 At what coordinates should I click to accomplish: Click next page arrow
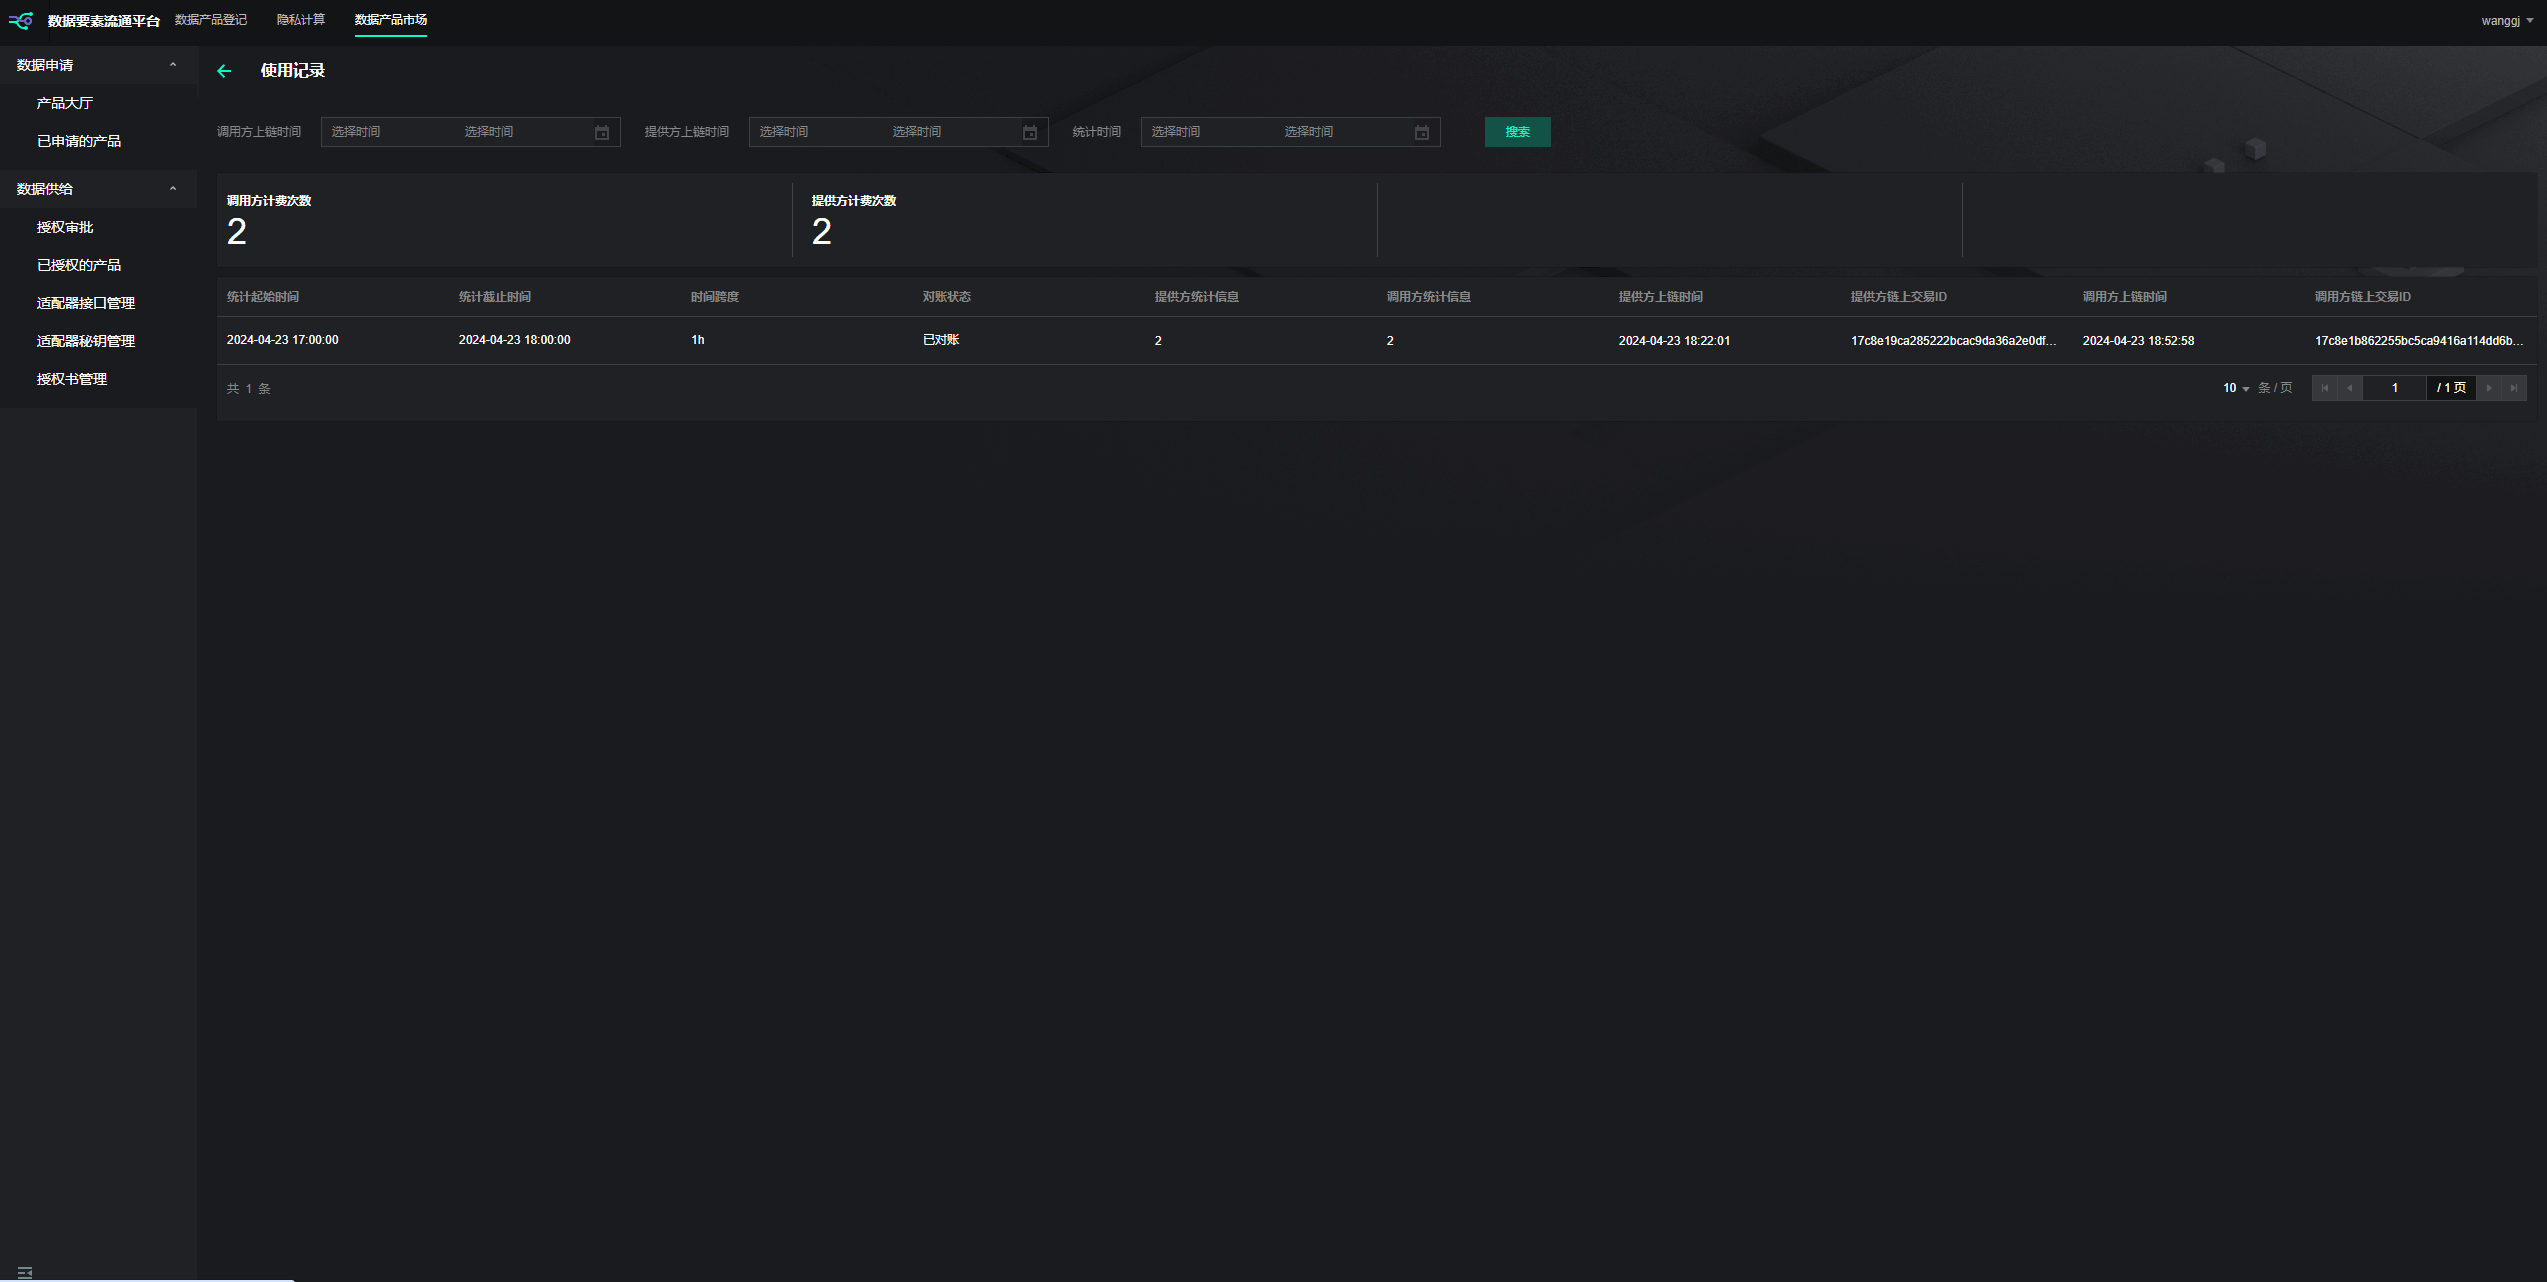pyautogui.click(x=2489, y=388)
